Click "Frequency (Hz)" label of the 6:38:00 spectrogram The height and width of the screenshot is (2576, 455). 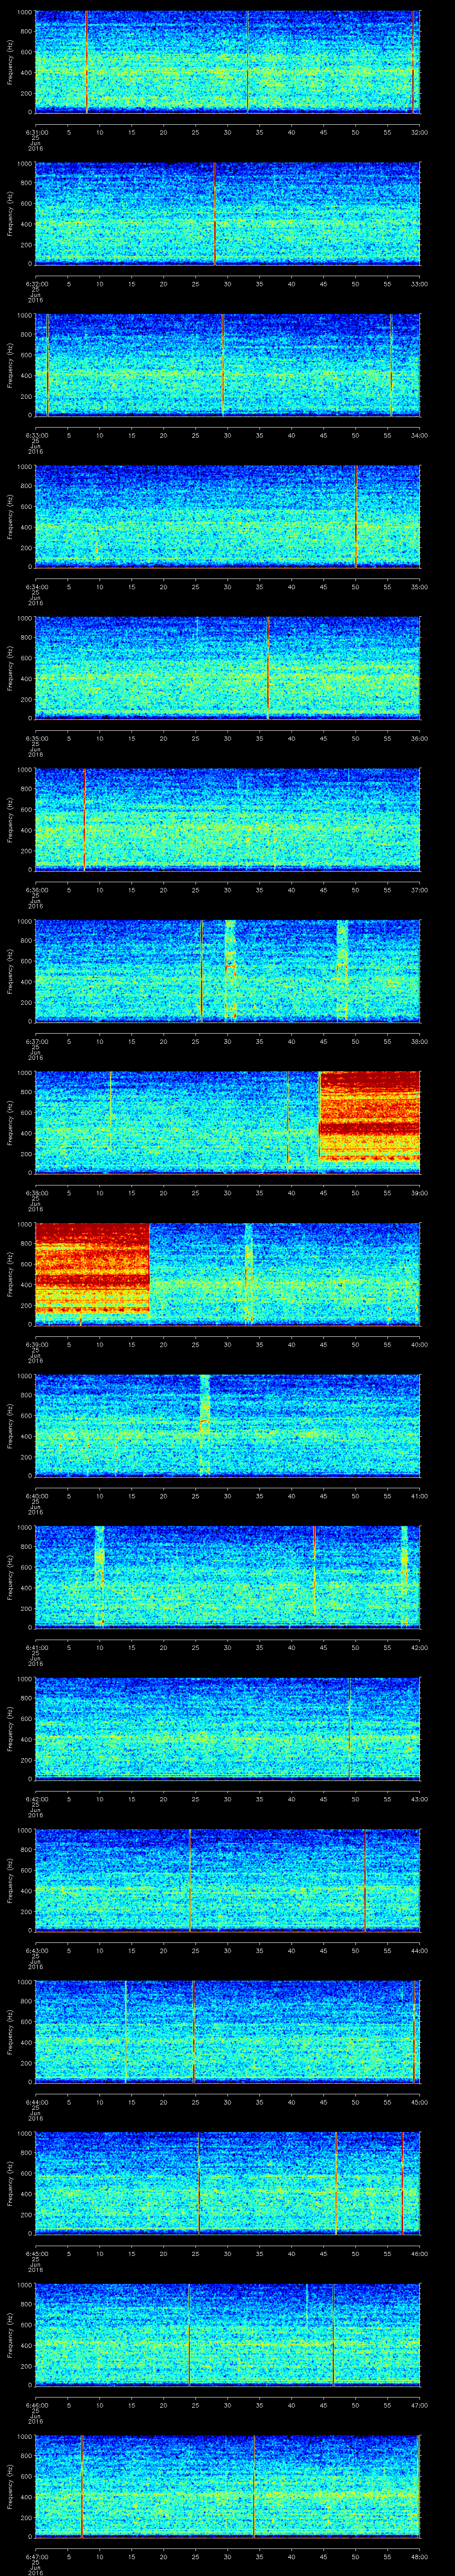pyautogui.click(x=10, y=1122)
